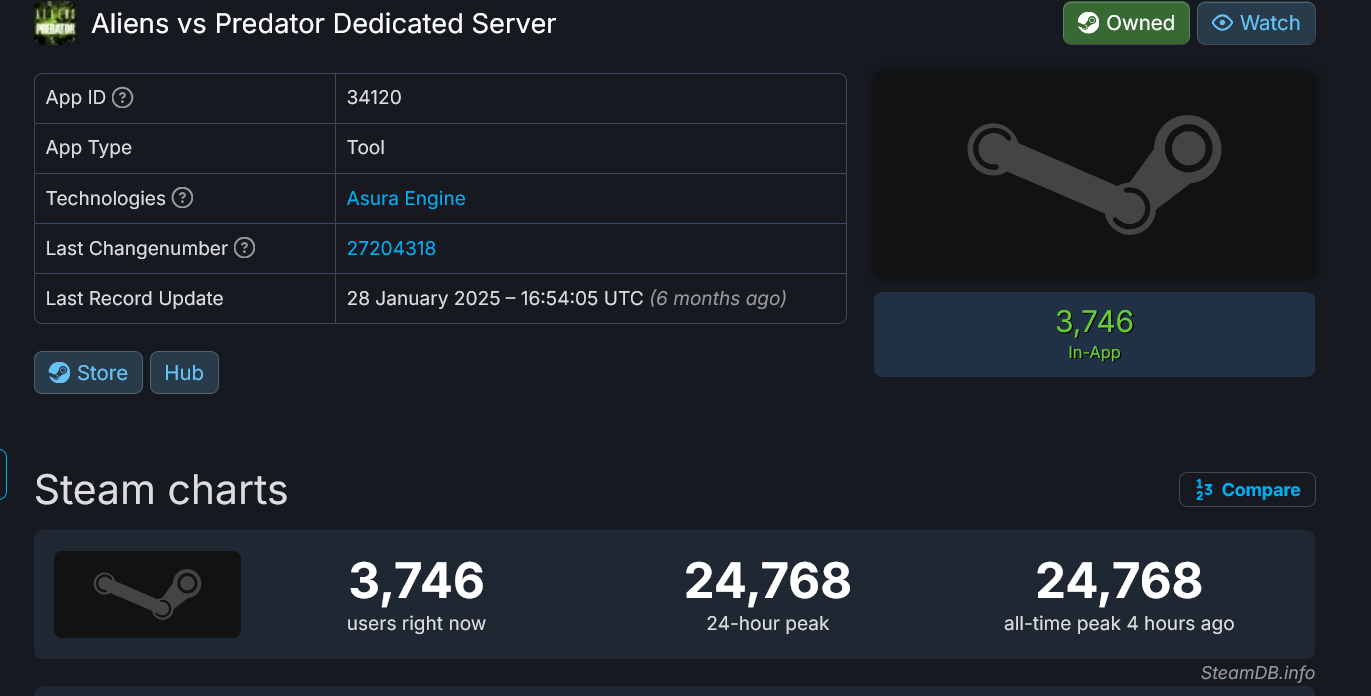
Task: Click the Aliens vs Predator Dedicated Server title
Action: click(x=324, y=23)
